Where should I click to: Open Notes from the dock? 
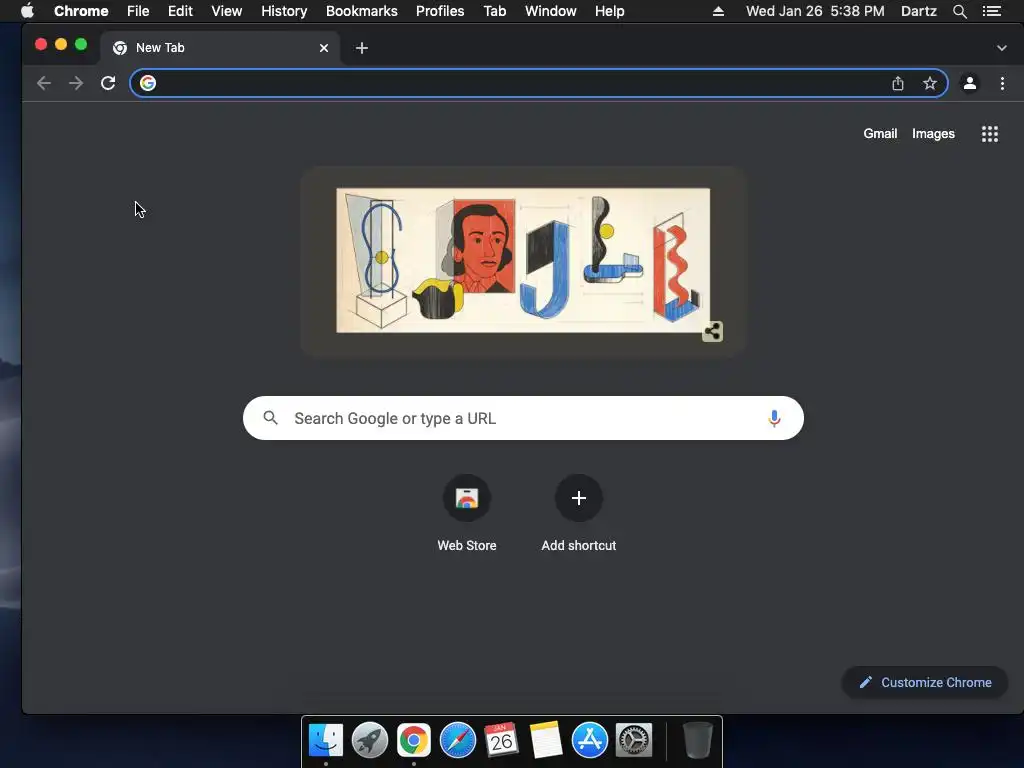tap(546, 741)
